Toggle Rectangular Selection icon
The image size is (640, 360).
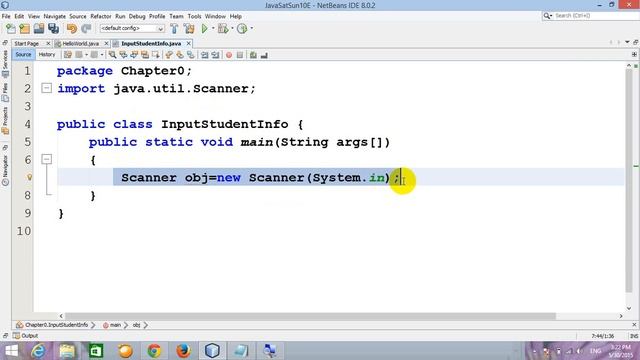coord(156,55)
